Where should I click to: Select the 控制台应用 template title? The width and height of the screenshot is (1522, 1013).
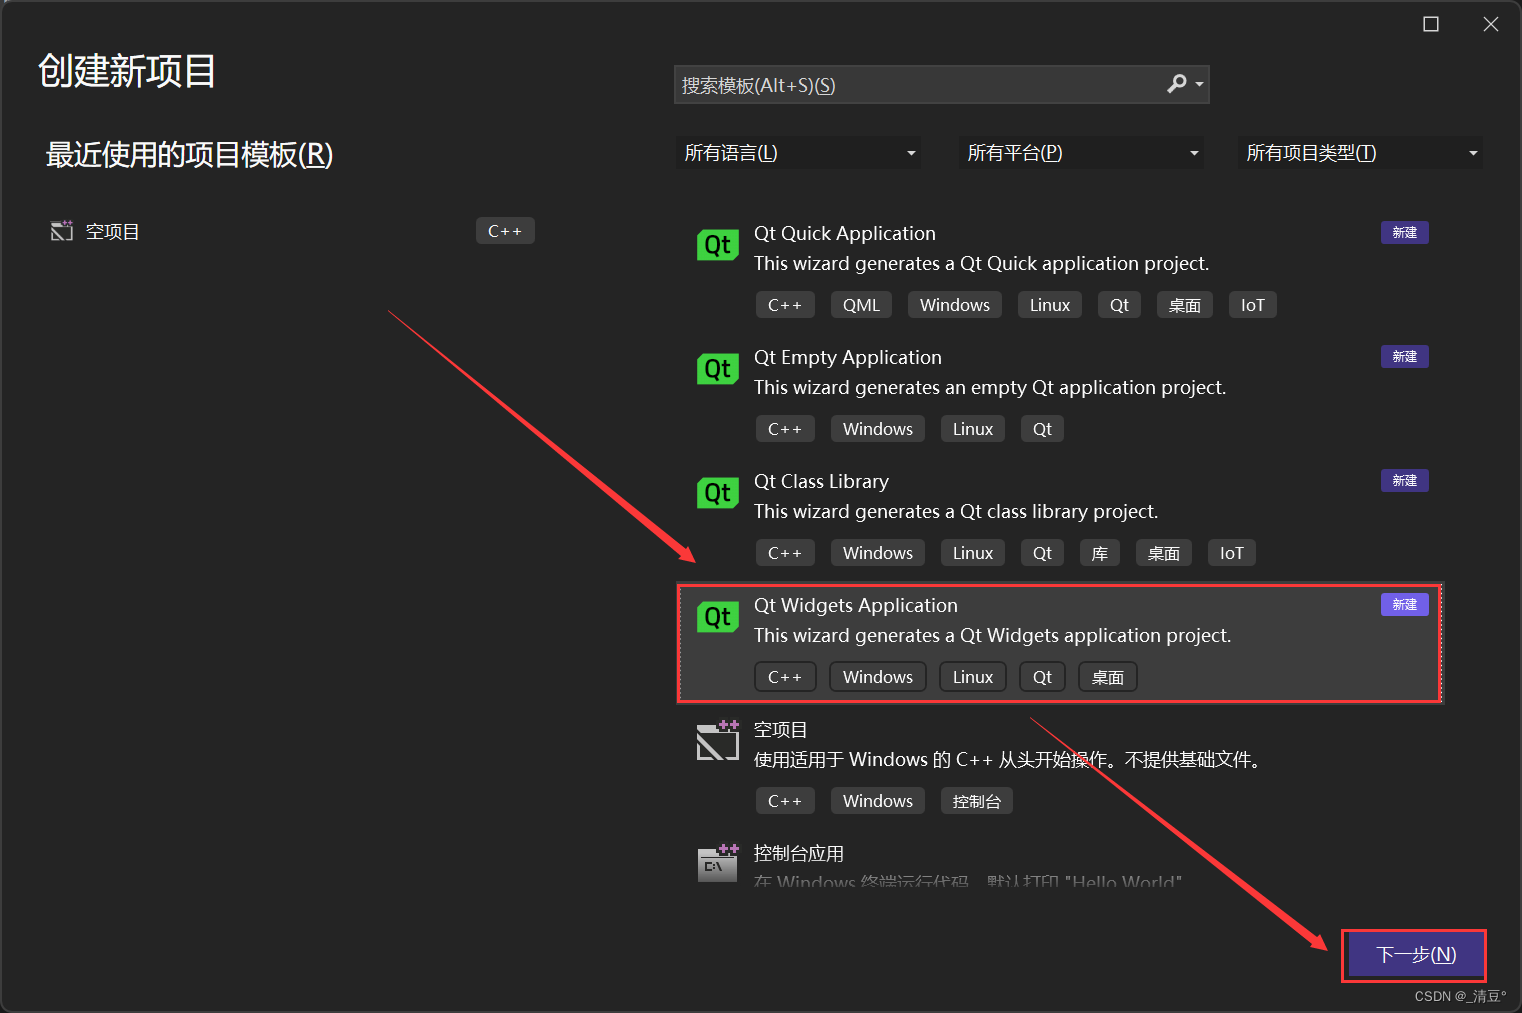click(798, 853)
